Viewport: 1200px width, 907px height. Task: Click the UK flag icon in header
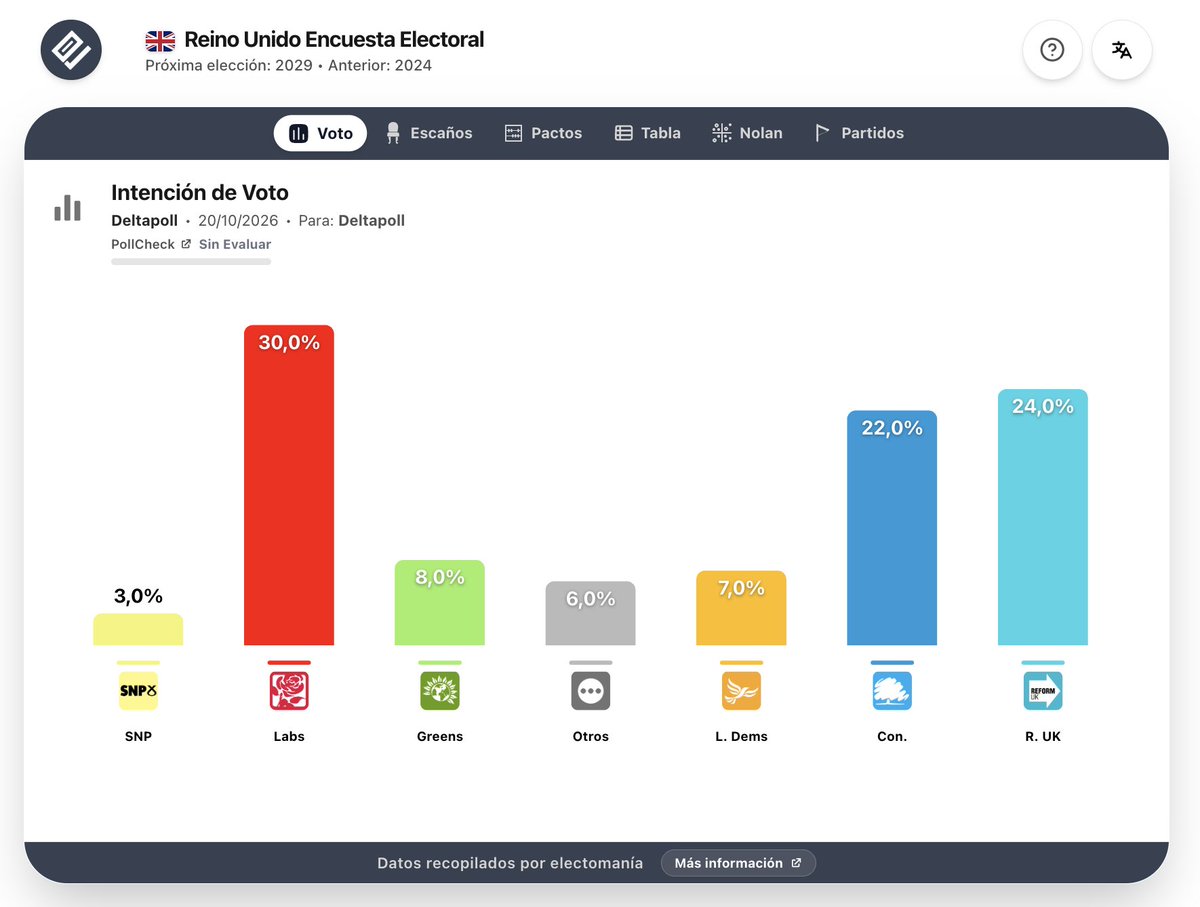(160, 41)
